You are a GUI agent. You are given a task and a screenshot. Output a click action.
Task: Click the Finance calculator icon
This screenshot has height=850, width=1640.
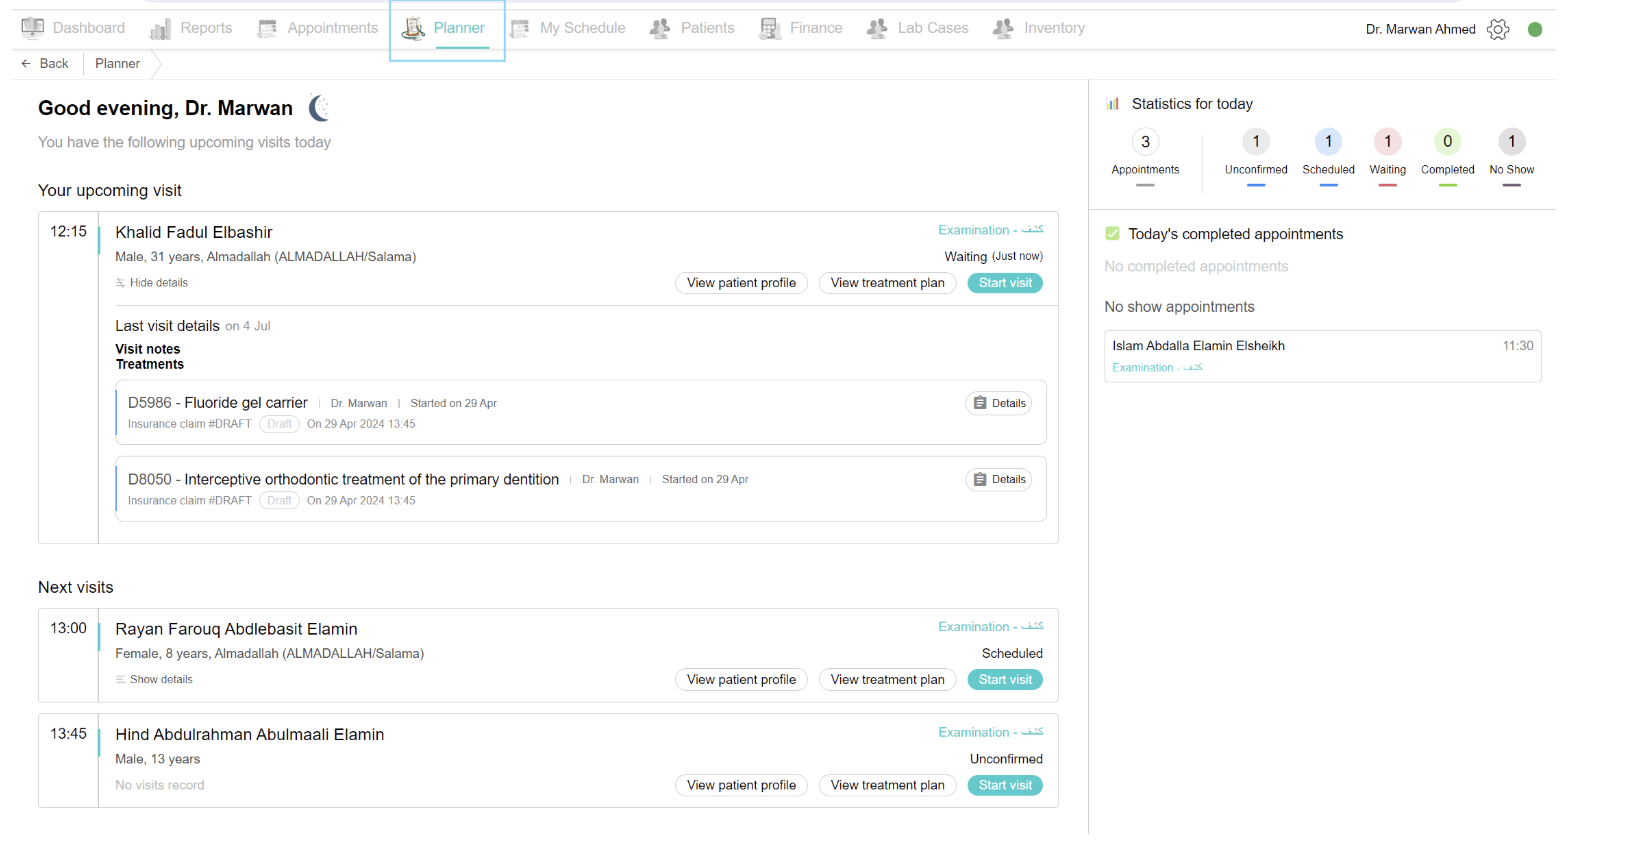[769, 29]
